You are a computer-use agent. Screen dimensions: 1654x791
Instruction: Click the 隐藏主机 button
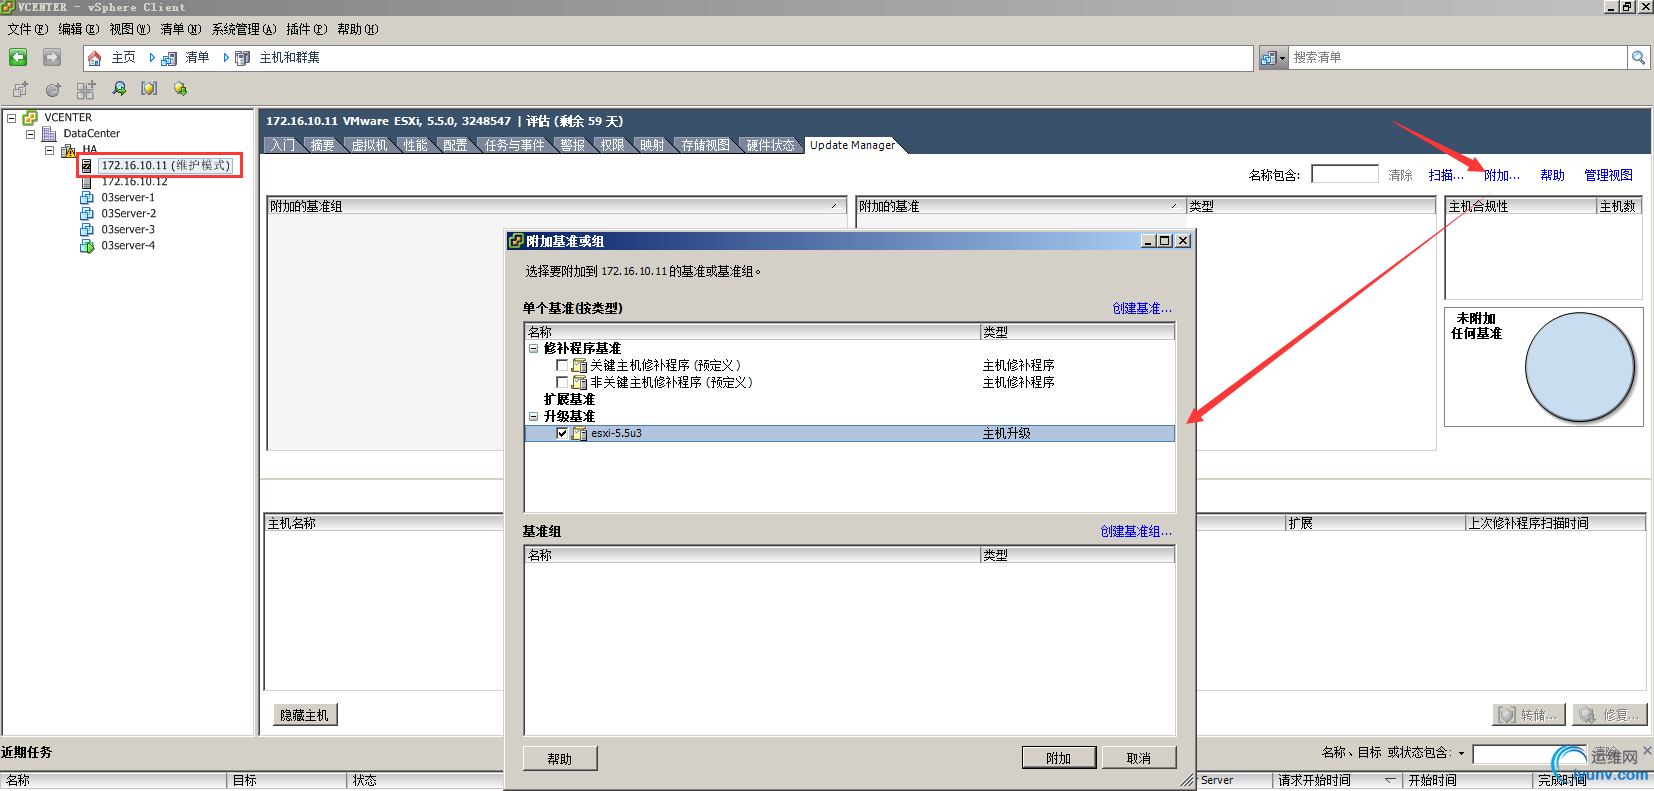pyautogui.click(x=305, y=715)
